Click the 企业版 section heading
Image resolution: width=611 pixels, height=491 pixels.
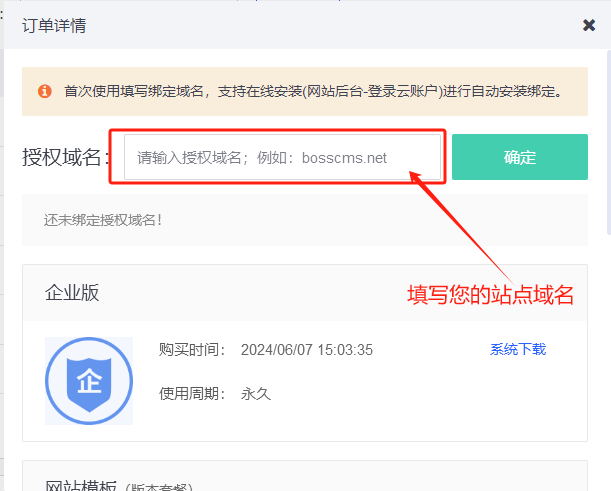pos(72,293)
